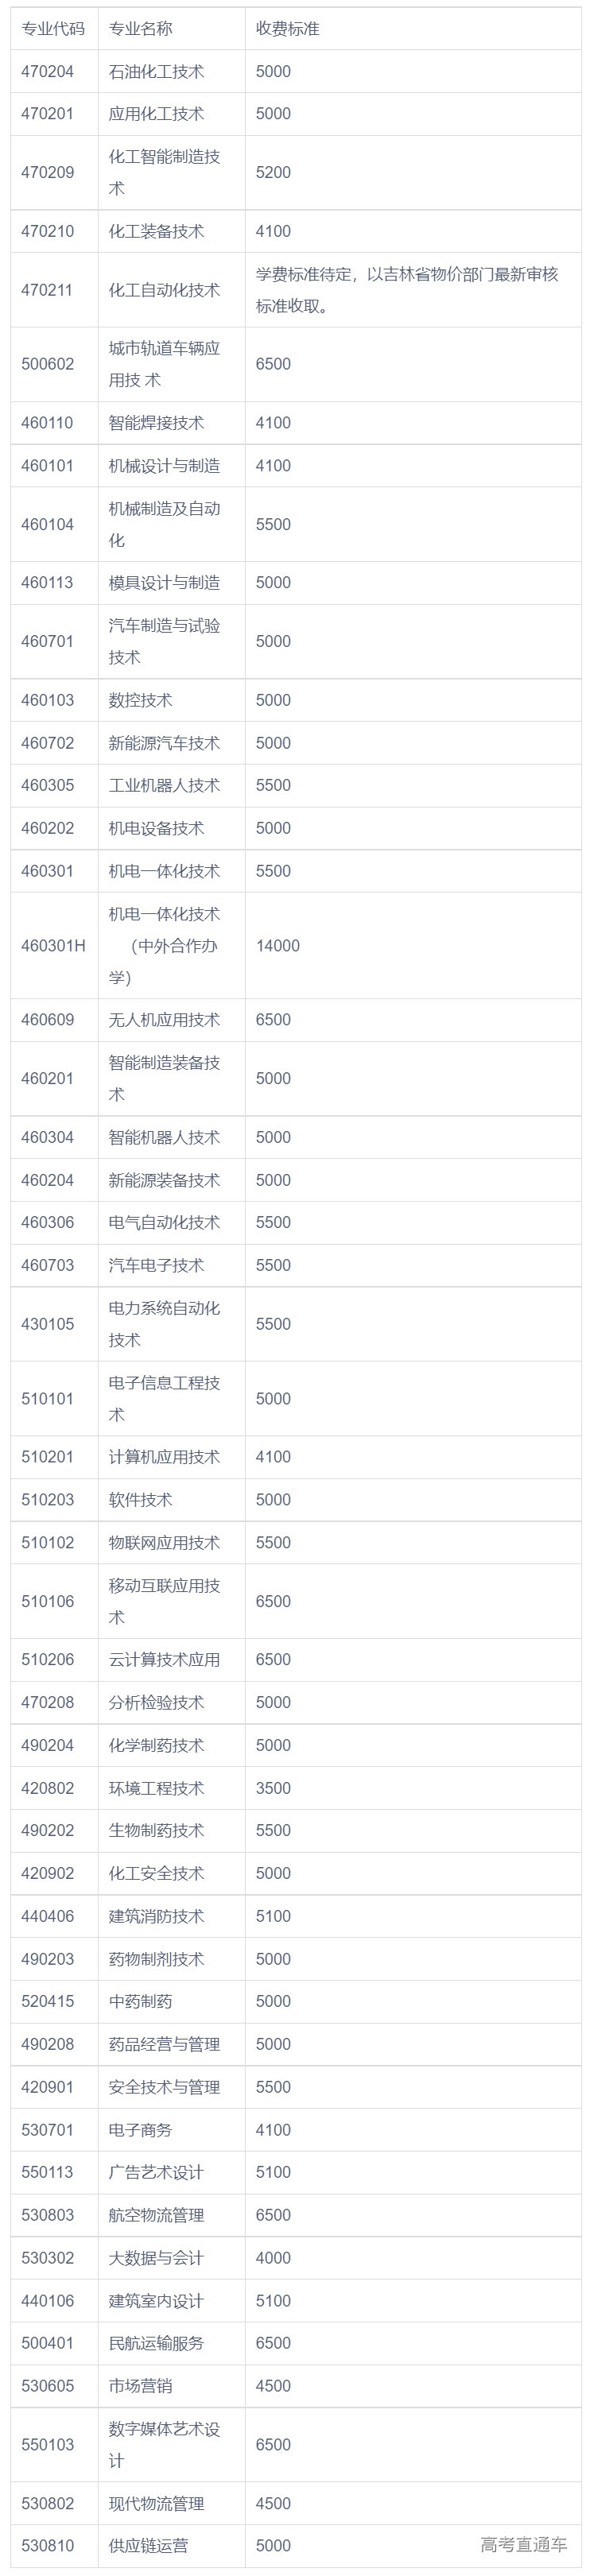Click the 14000 fee cell
This screenshot has height=2576, width=590.
[x=277, y=946]
